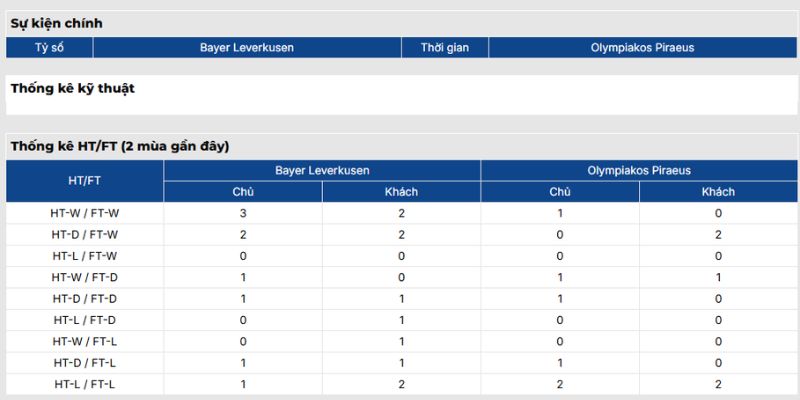800x400 pixels.
Task: Select the "Thời gian" column header
Action: [445, 47]
